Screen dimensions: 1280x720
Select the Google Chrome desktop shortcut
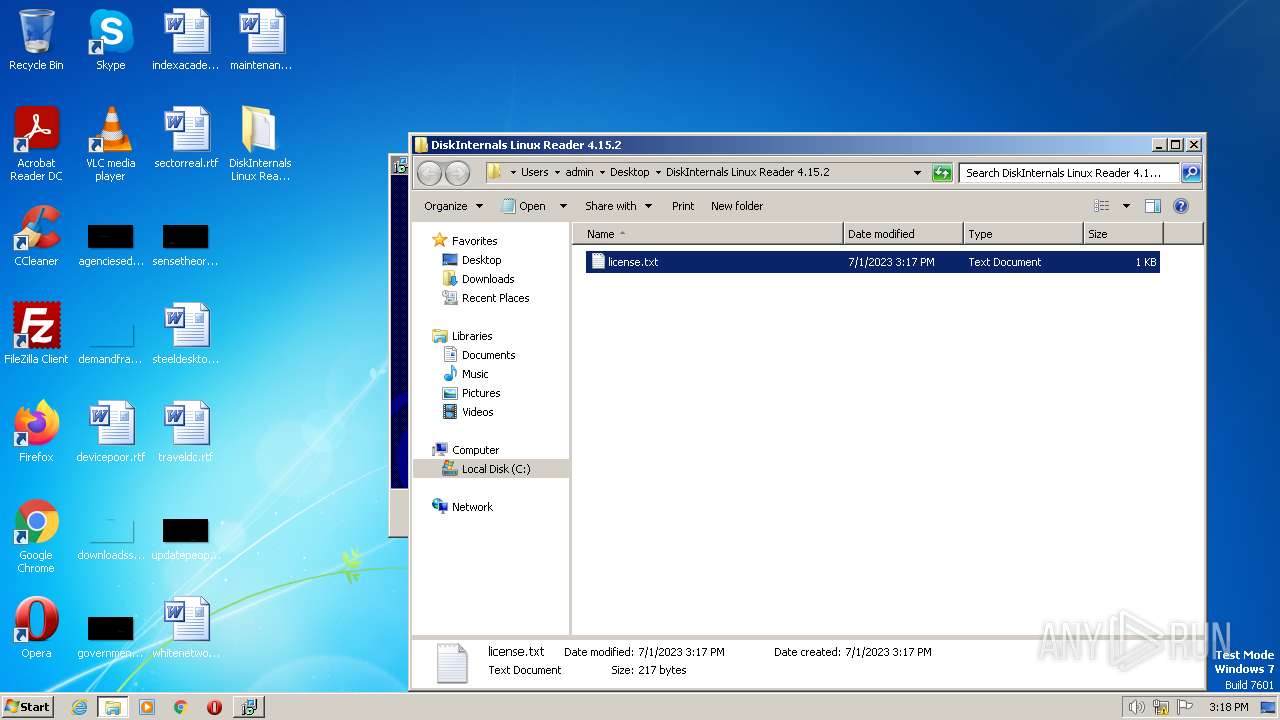tap(36, 536)
